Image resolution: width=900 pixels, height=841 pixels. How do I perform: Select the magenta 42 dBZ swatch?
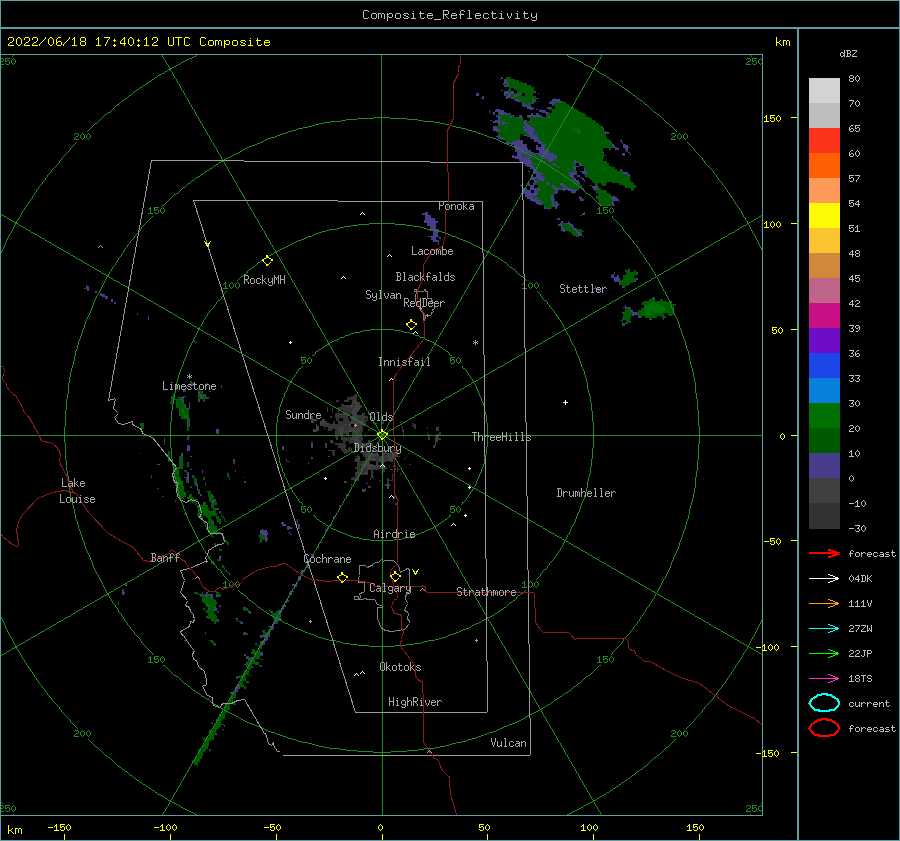pos(824,316)
